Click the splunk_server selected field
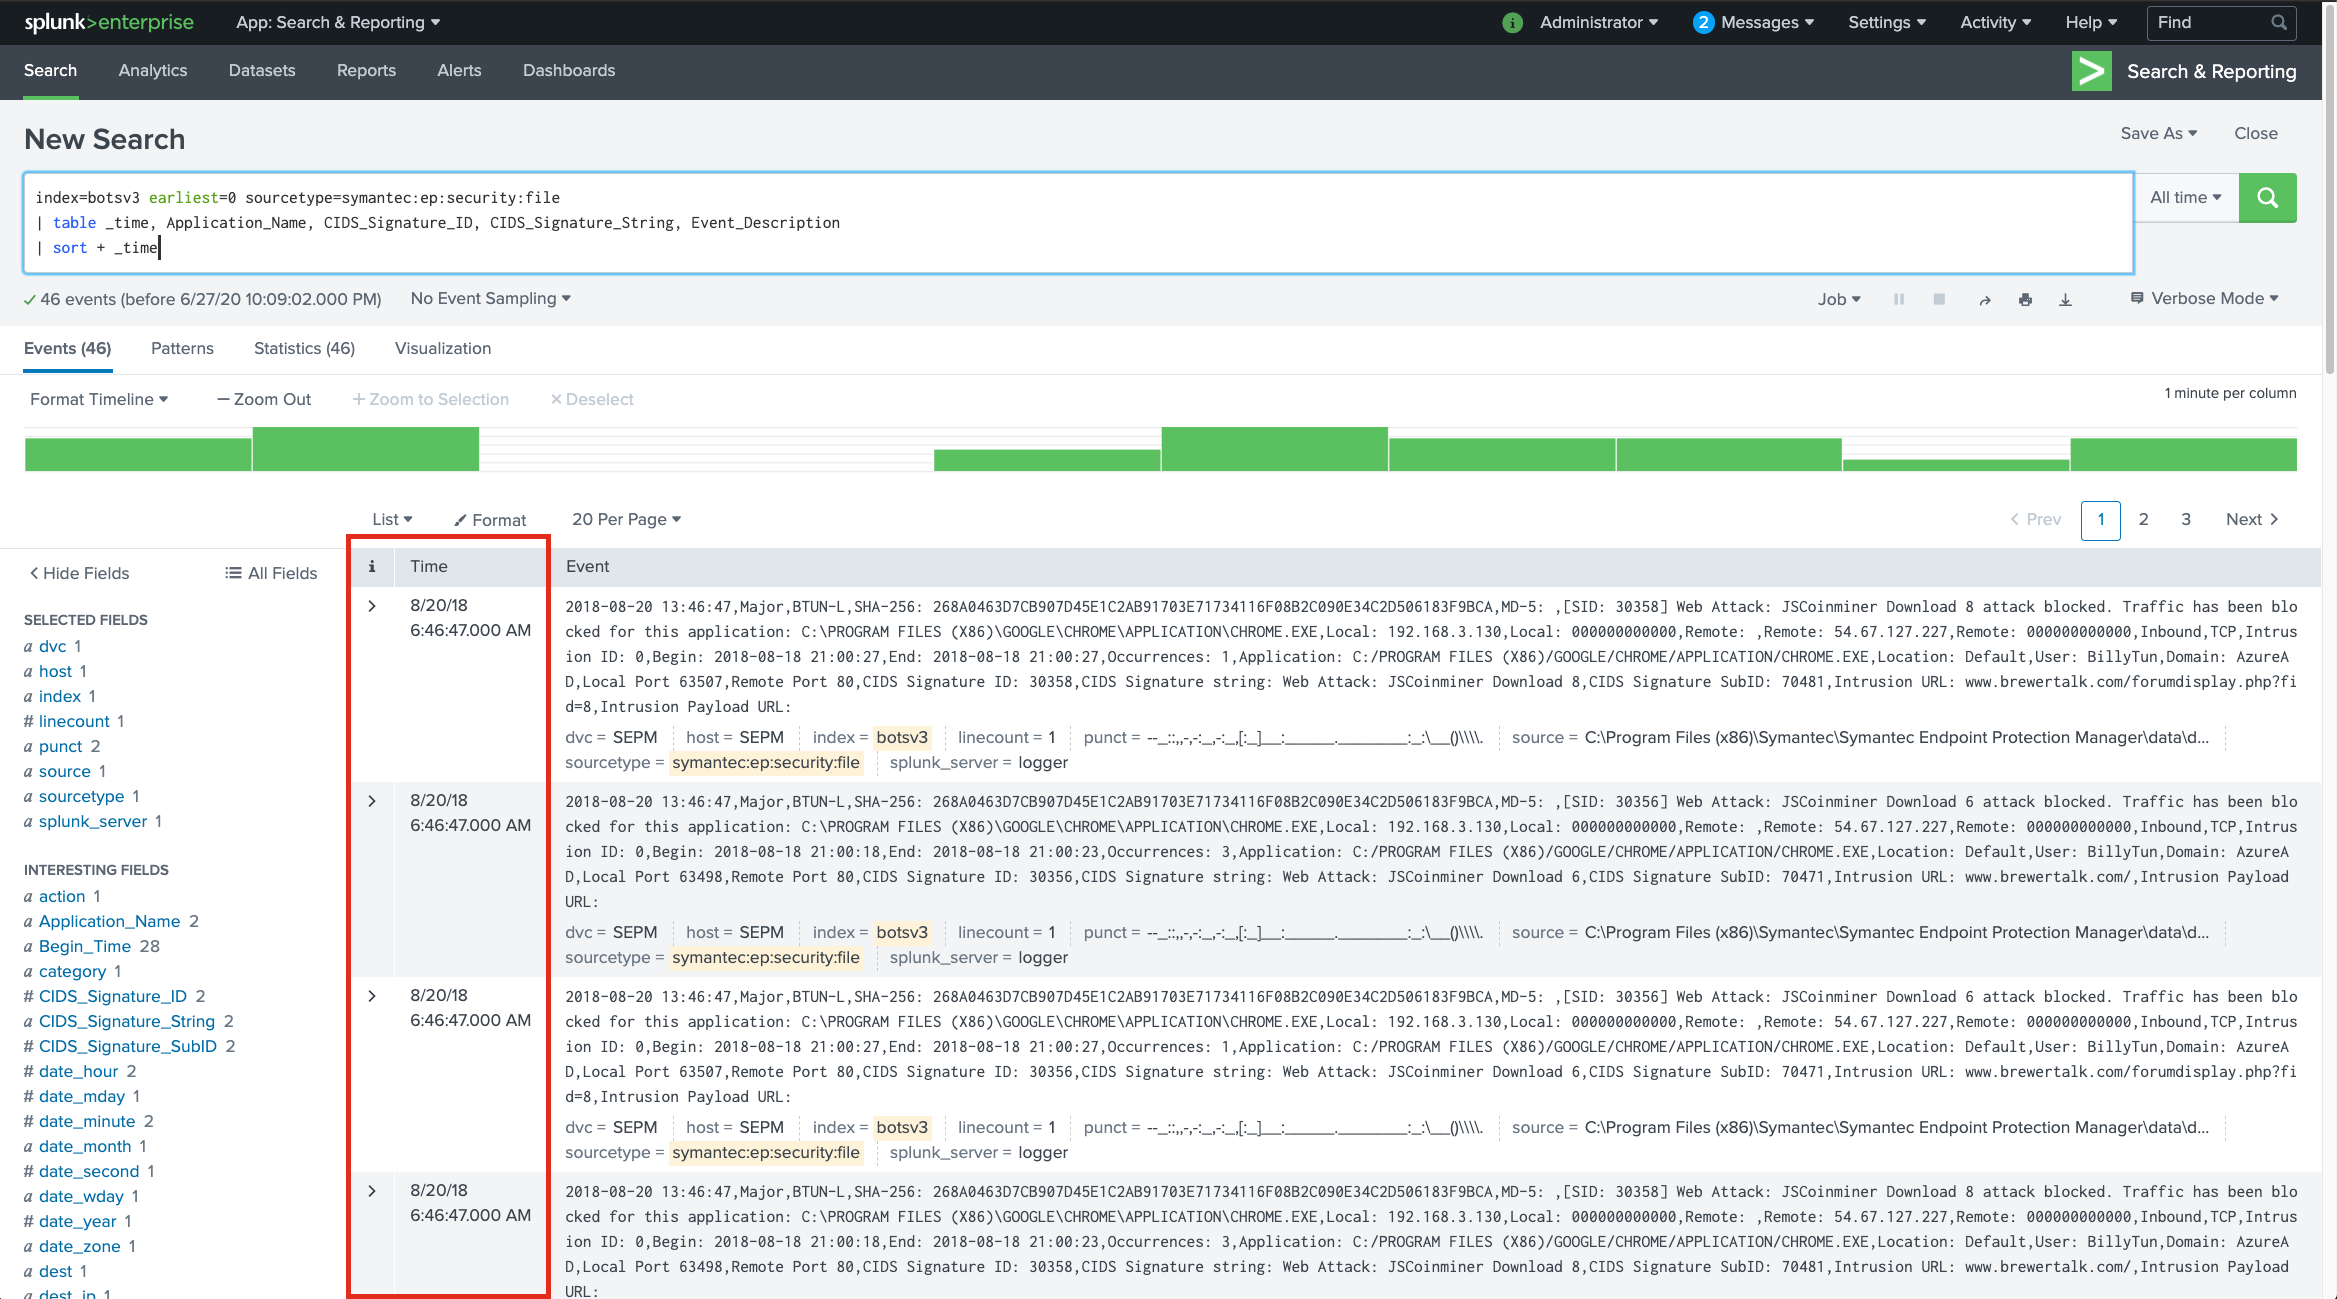The image size is (2337, 1299). pyautogui.click(x=93, y=821)
